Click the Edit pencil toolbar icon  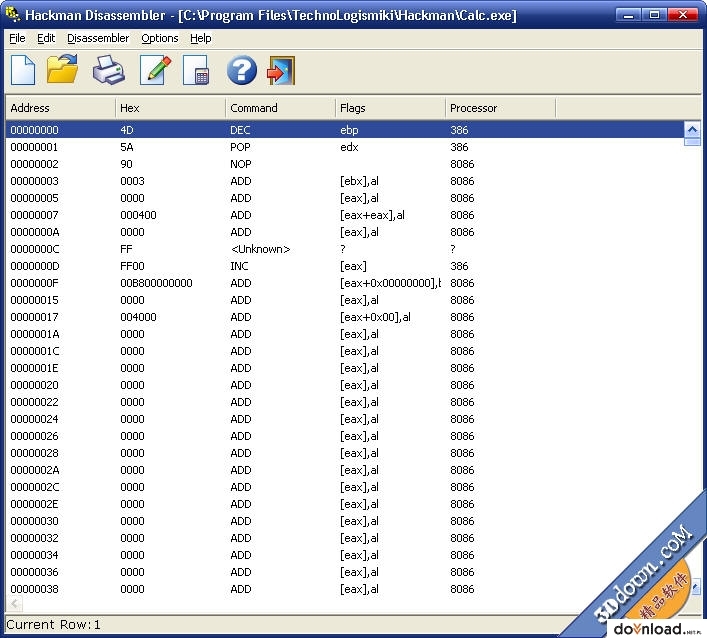(x=155, y=70)
